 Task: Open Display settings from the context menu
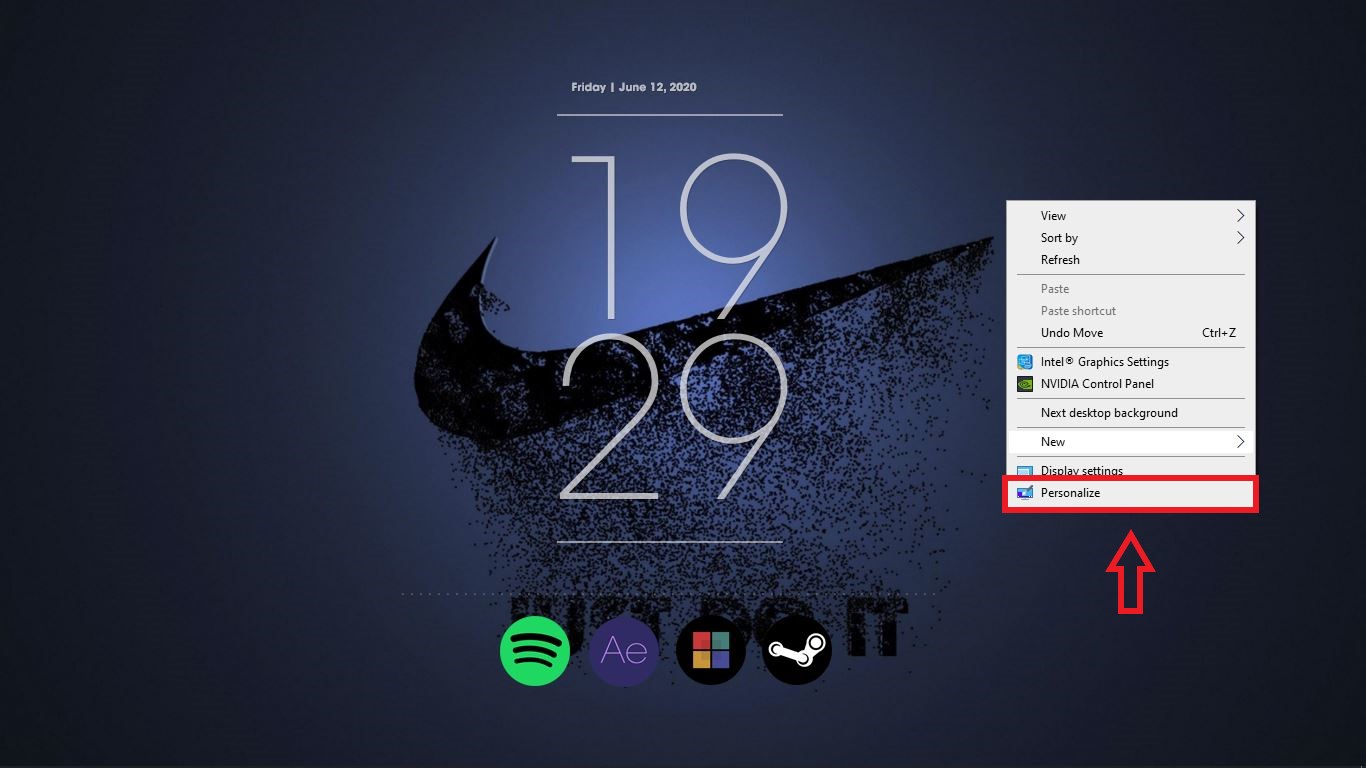(1130, 470)
